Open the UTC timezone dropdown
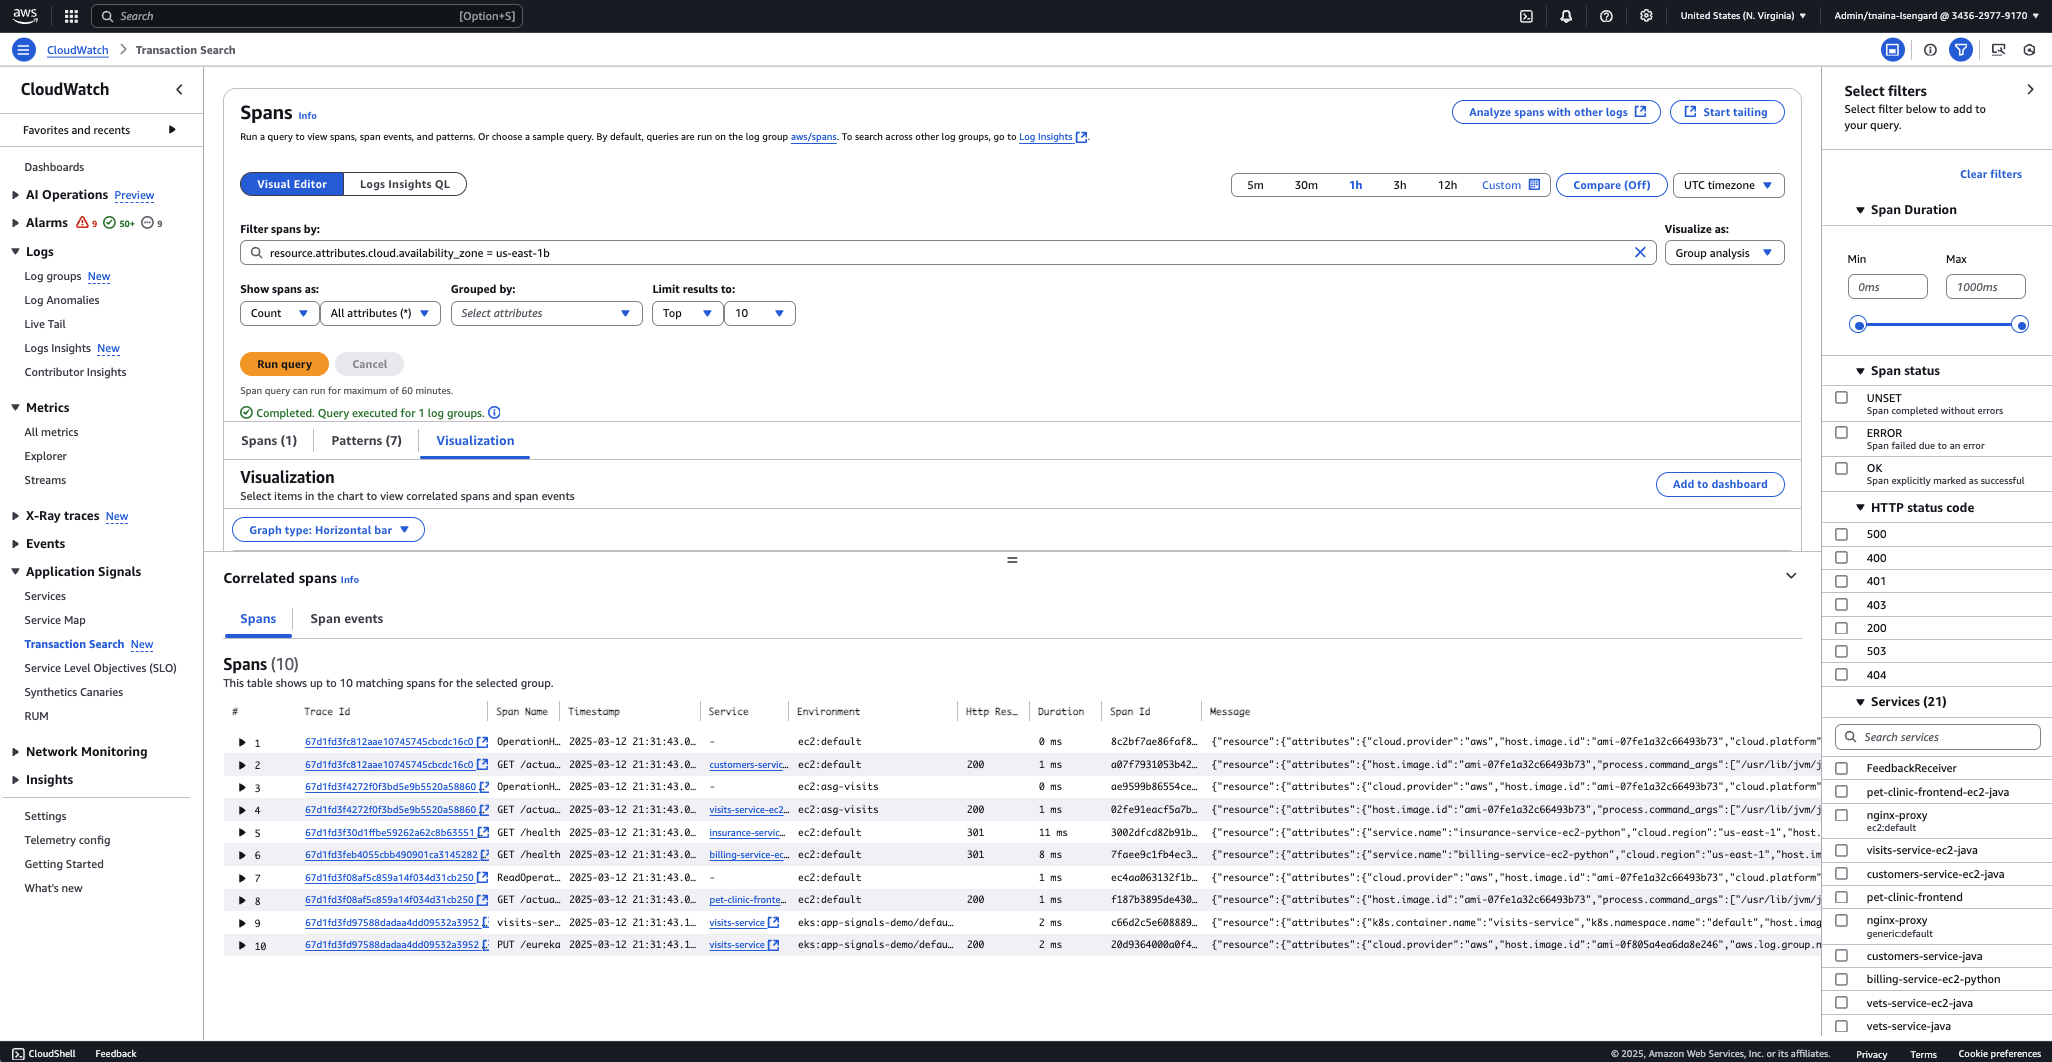 point(1727,185)
